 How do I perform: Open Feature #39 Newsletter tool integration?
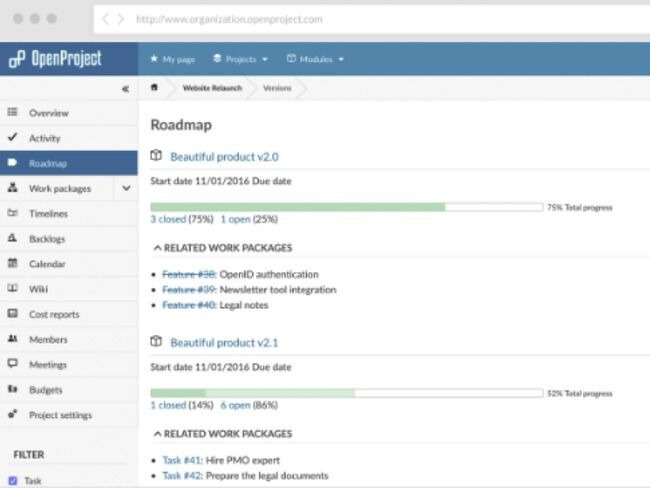click(x=189, y=289)
